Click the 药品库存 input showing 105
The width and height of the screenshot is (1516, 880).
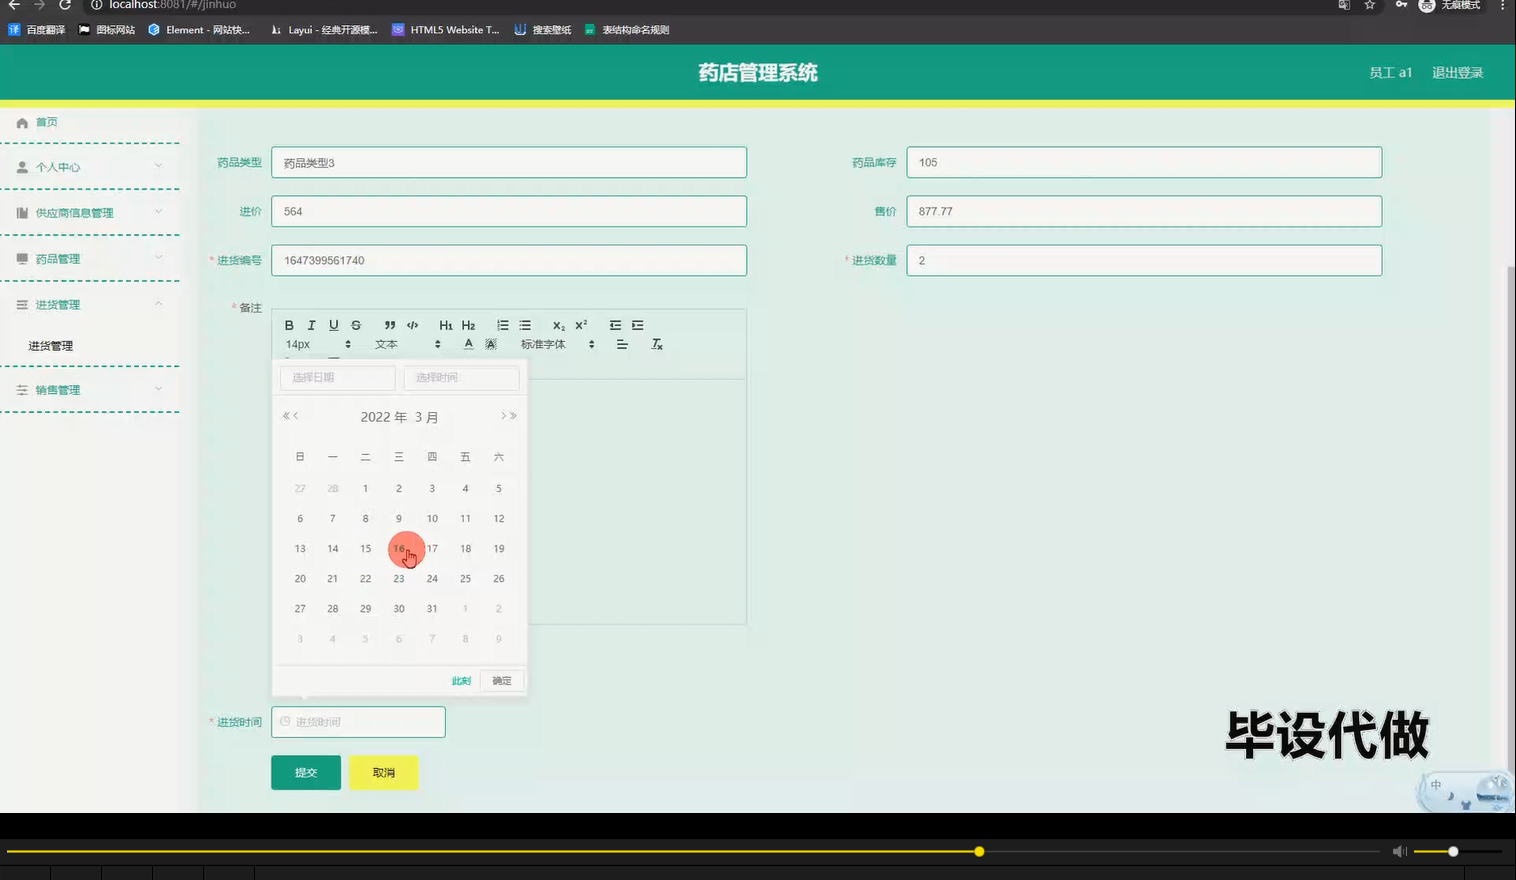[1144, 163]
